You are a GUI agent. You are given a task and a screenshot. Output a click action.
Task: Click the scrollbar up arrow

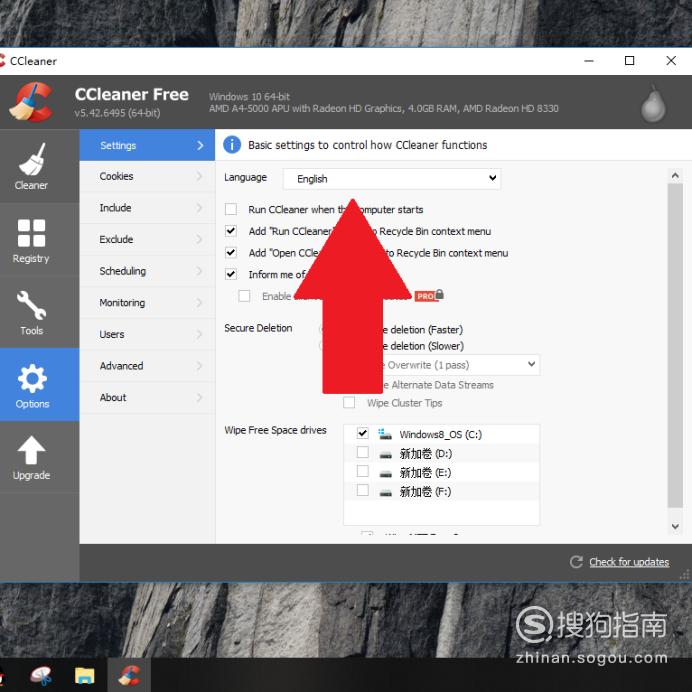pos(675,176)
